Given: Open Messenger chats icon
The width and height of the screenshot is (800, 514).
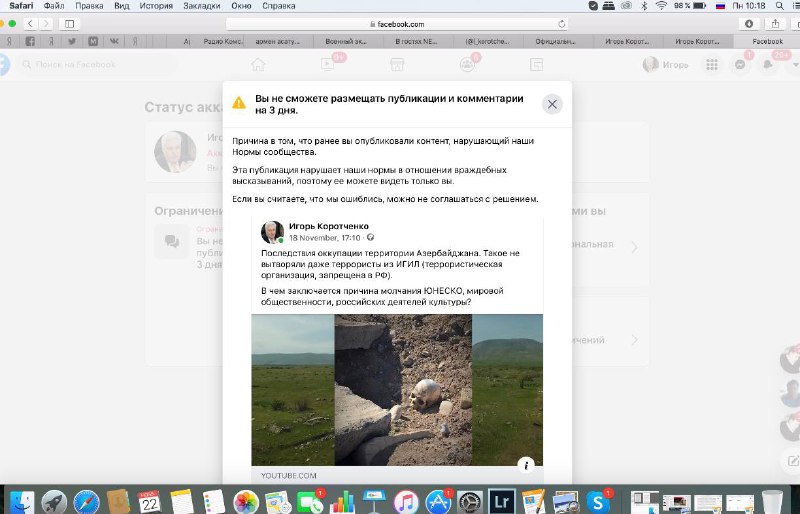Looking at the screenshot, I should 740,65.
